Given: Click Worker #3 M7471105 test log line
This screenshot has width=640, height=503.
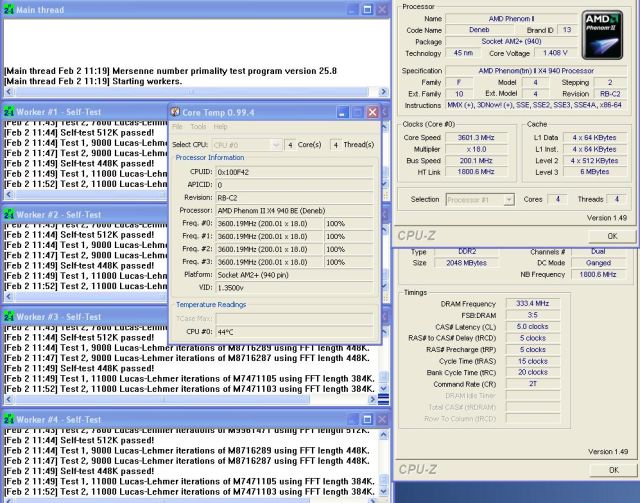Looking at the screenshot, I should (x=189, y=379).
